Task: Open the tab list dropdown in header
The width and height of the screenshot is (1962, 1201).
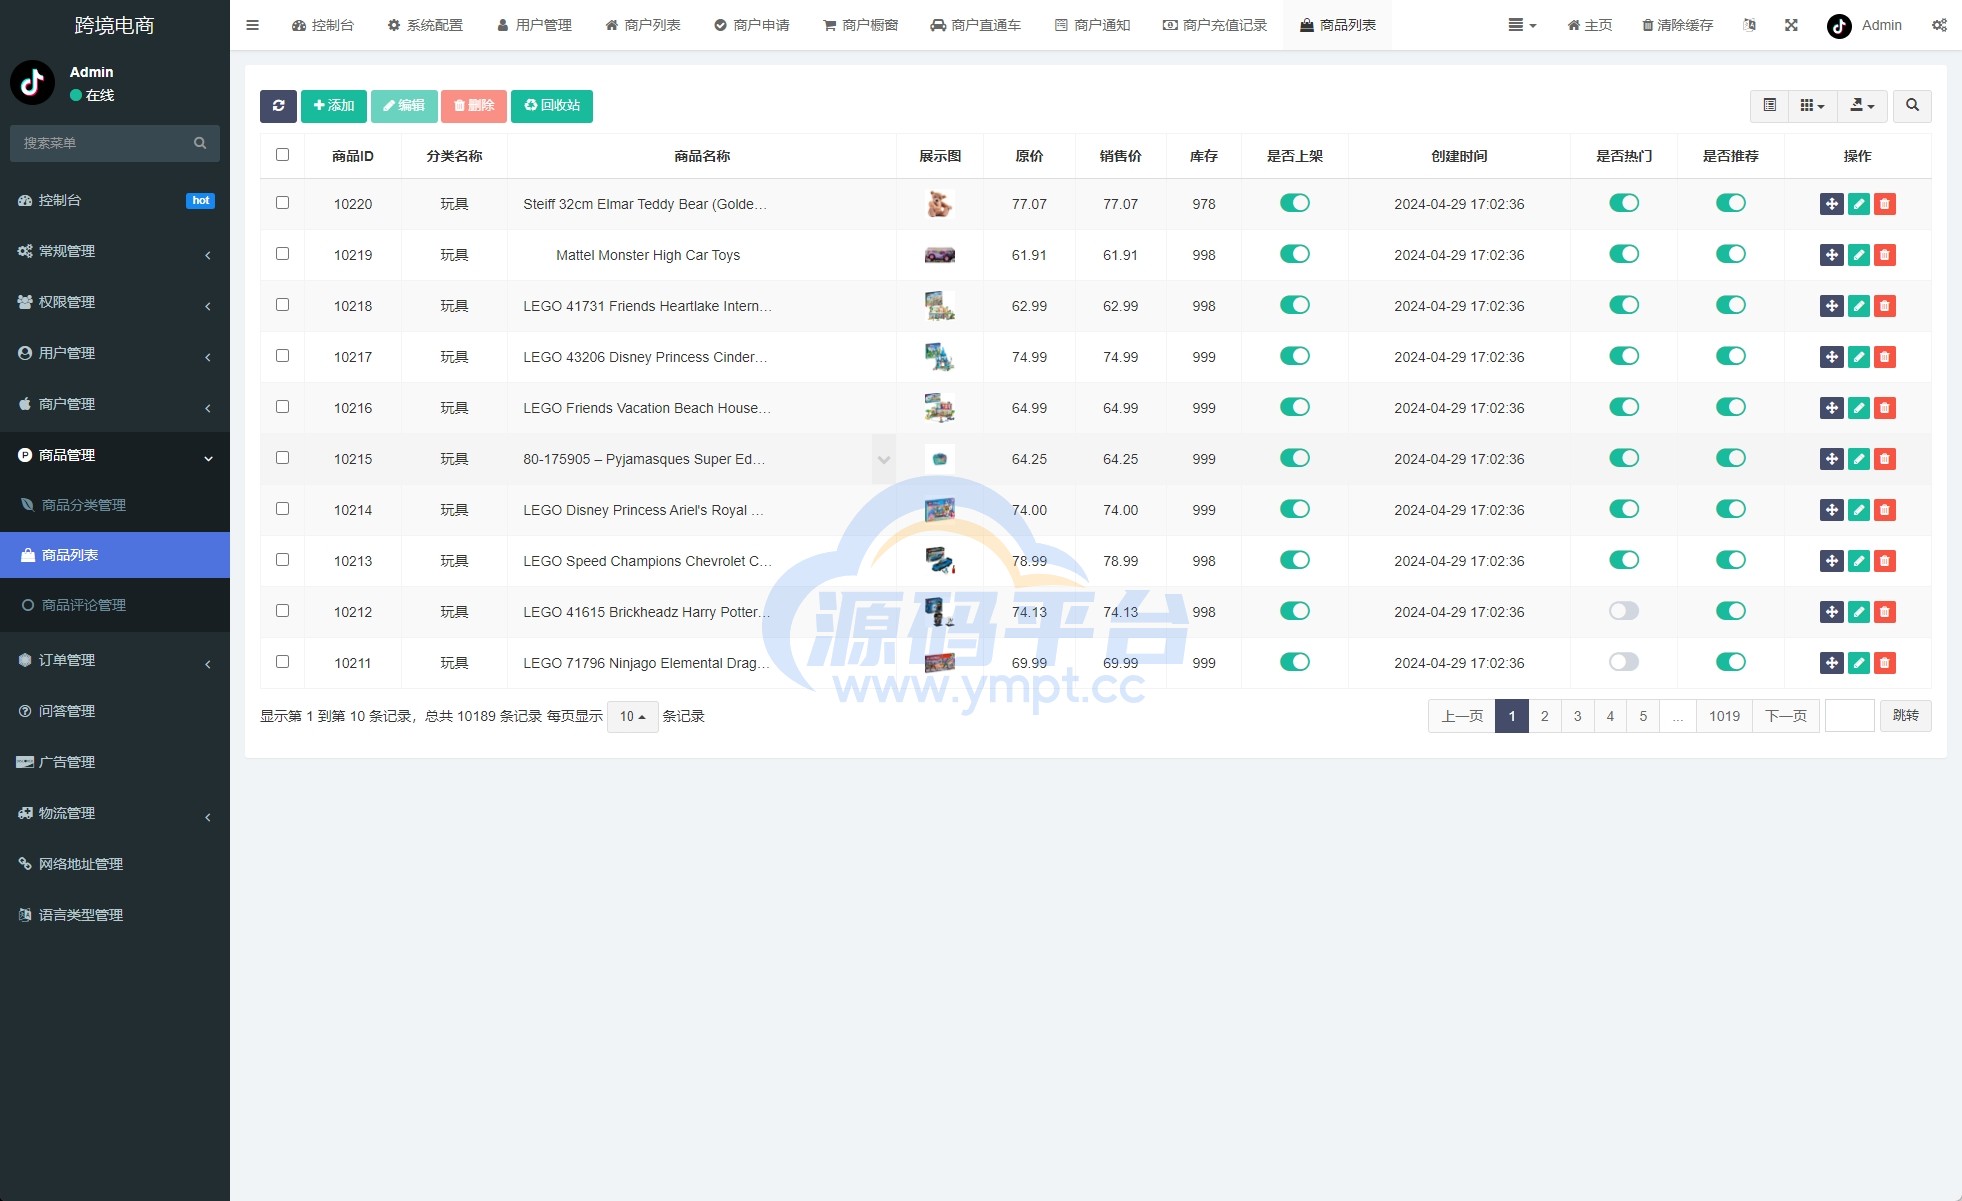Action: (x=1522, y=25)
